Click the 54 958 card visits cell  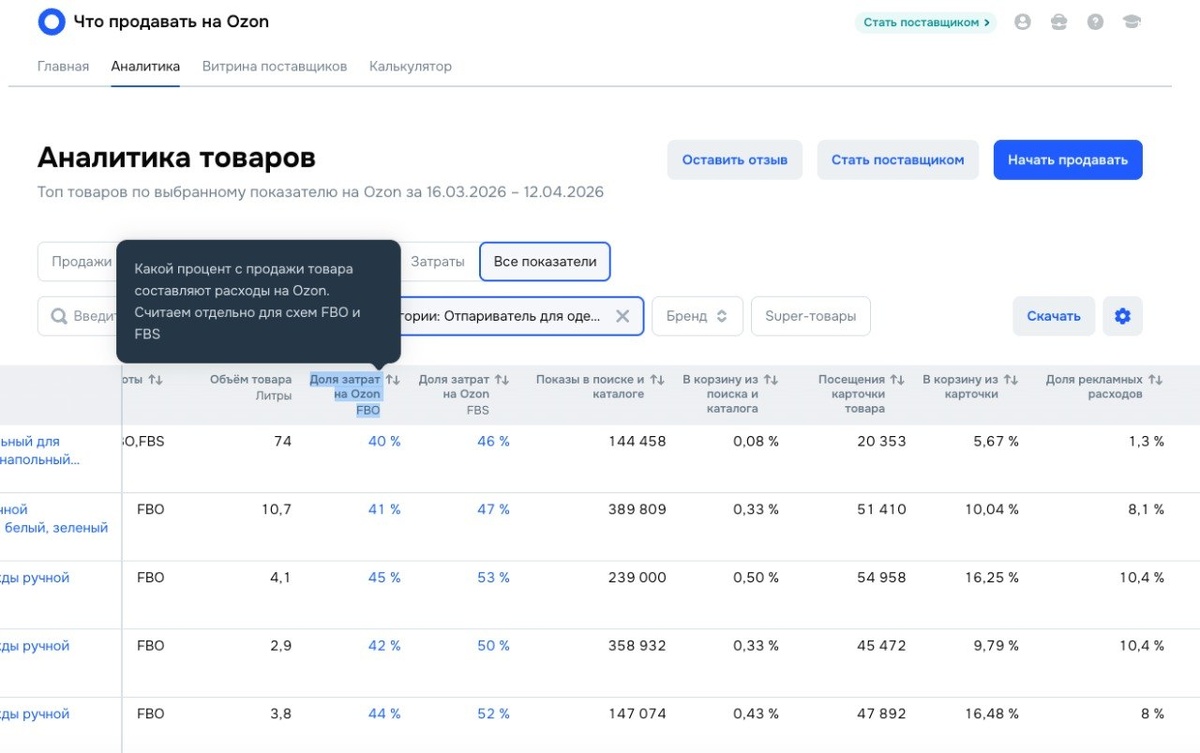[881, 577]
